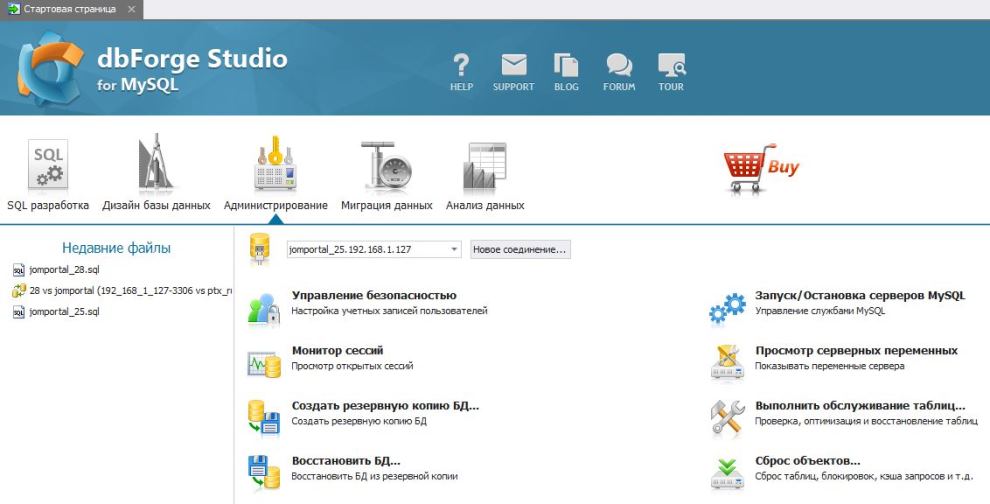Click the Buy shopping cart icon
Image resolution: width=990 pixels, height=504 pixels.
[x=762, y=168]
